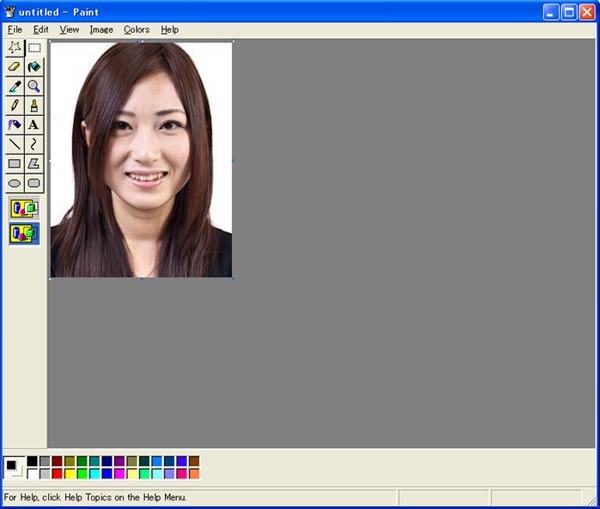Select the Brush tool
Viewport: 600px width, 509px height.
click(x=34, y=106)
